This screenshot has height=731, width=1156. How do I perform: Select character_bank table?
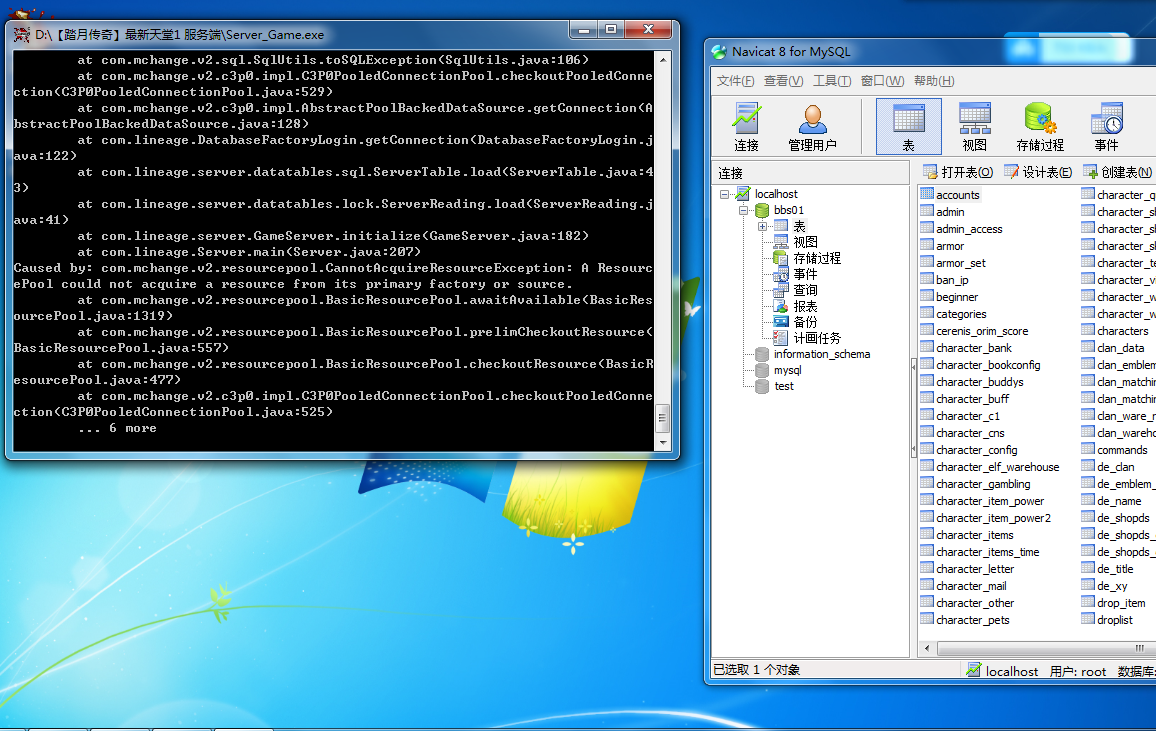click(973, 348)
